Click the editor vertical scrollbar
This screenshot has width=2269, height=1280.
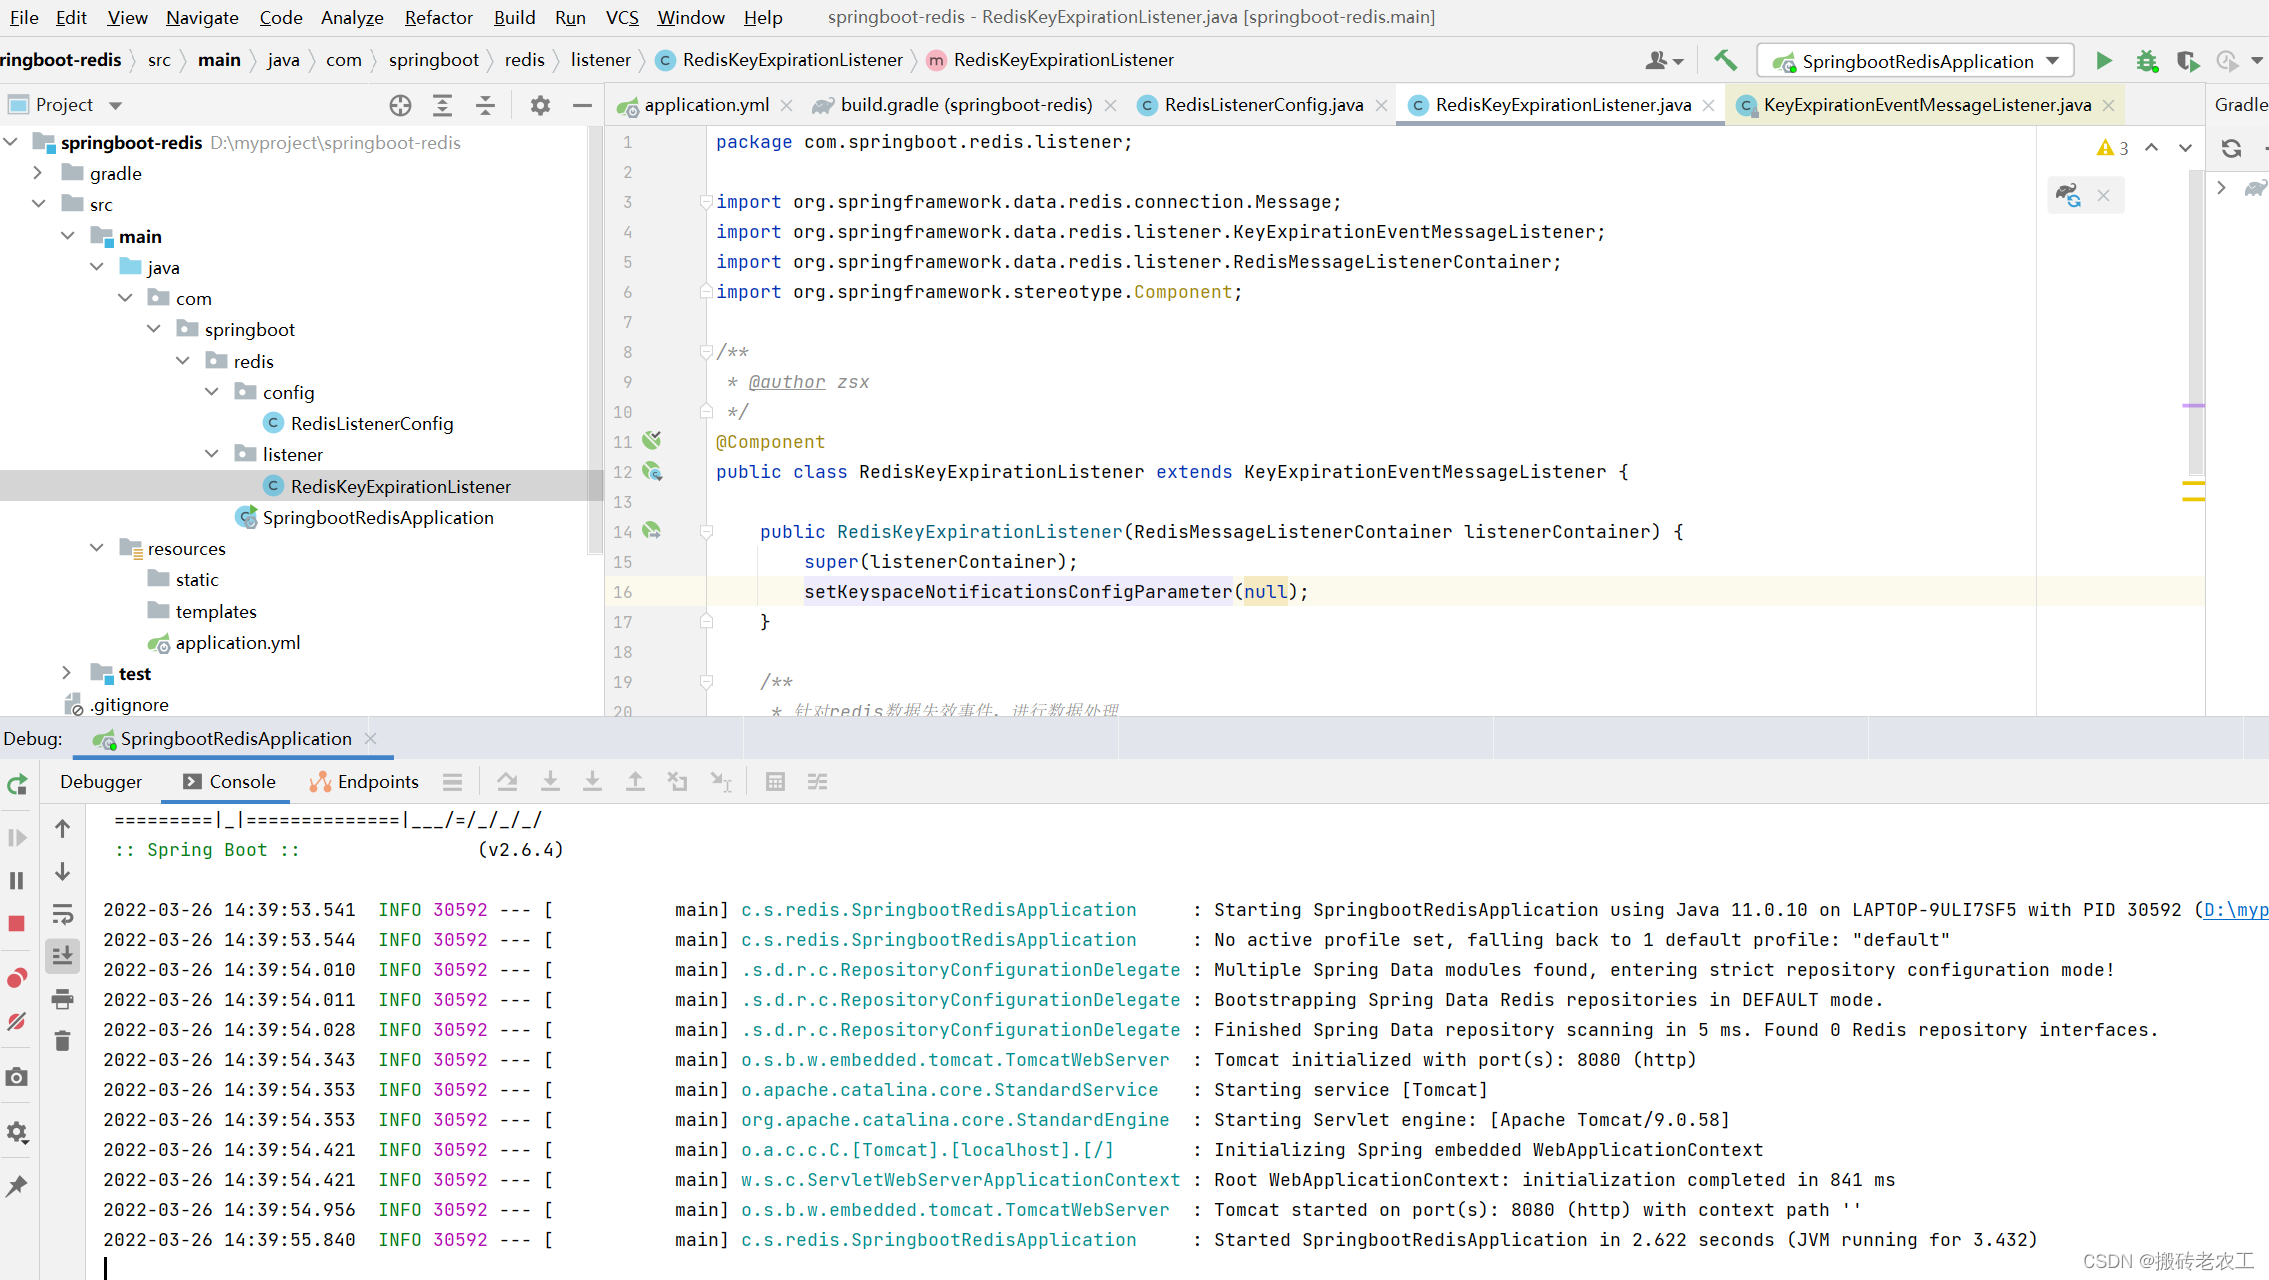(2196, 320)
